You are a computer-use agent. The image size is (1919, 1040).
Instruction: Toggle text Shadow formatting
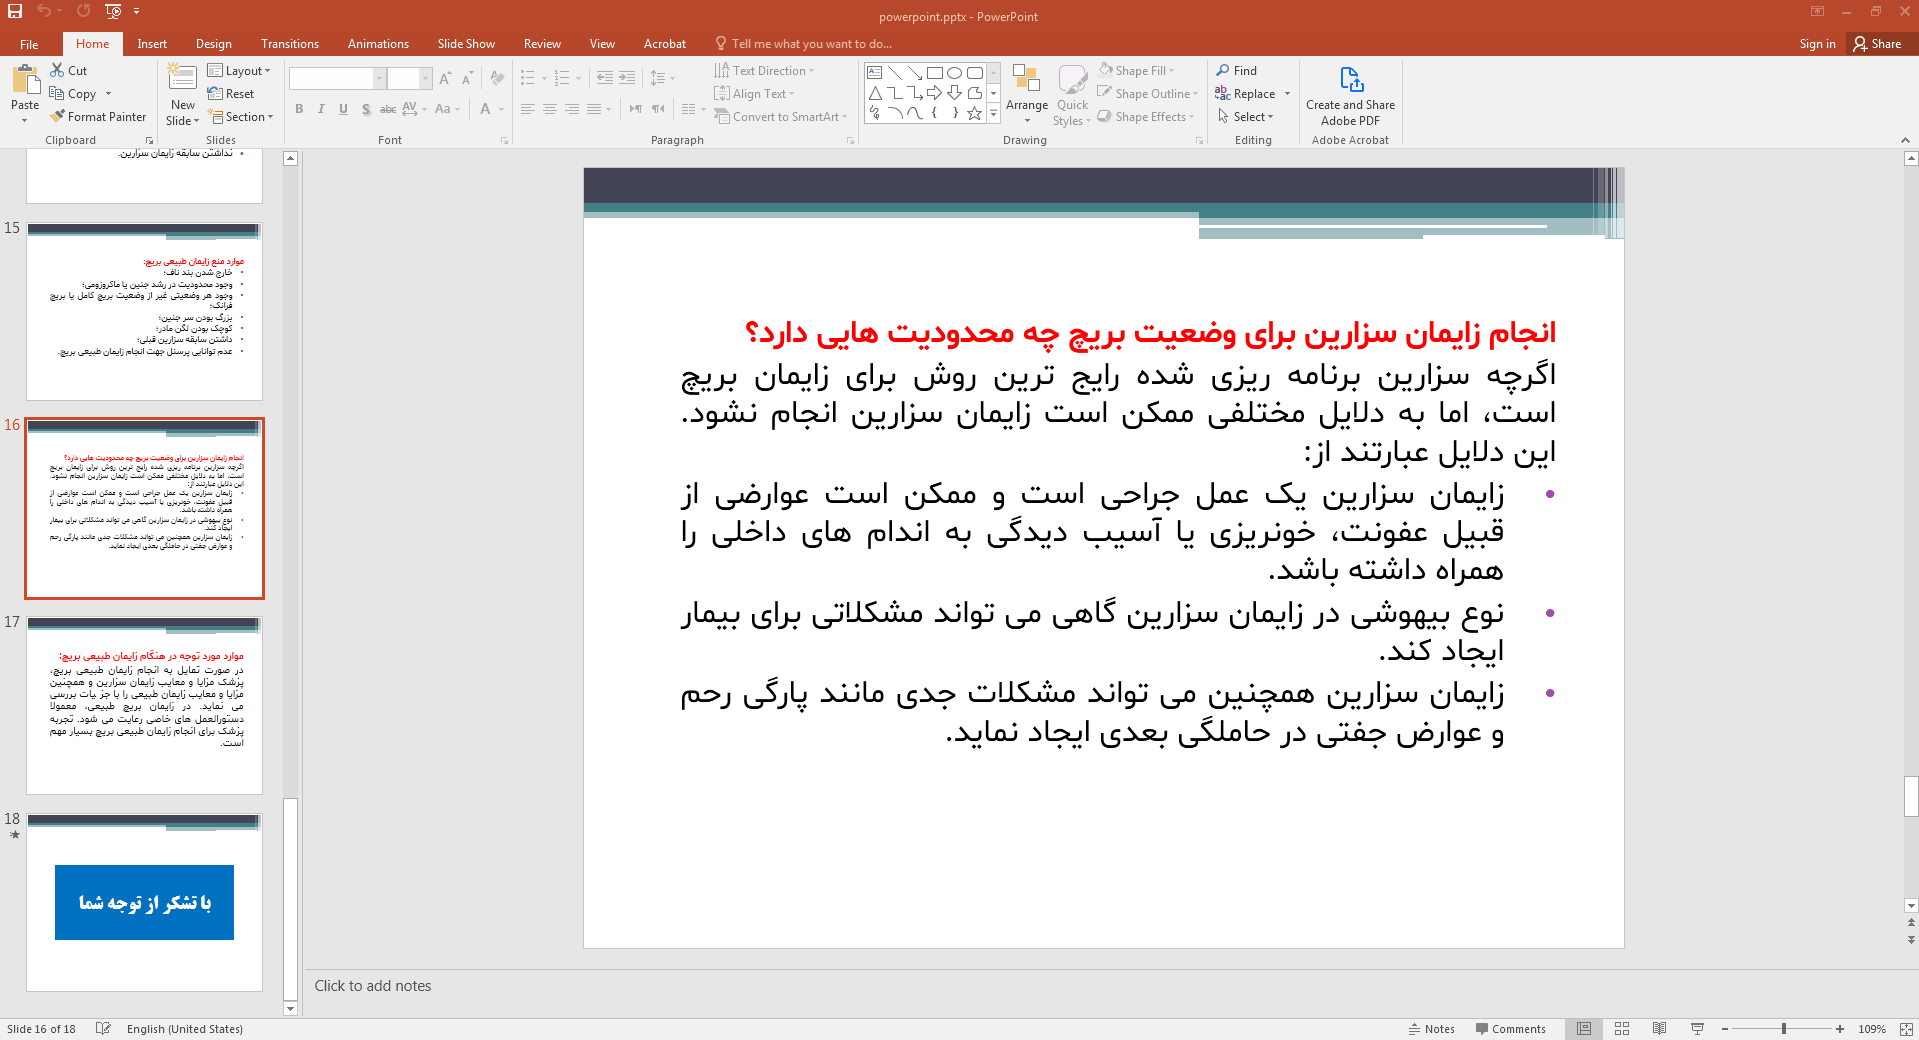tap(366, 109)
